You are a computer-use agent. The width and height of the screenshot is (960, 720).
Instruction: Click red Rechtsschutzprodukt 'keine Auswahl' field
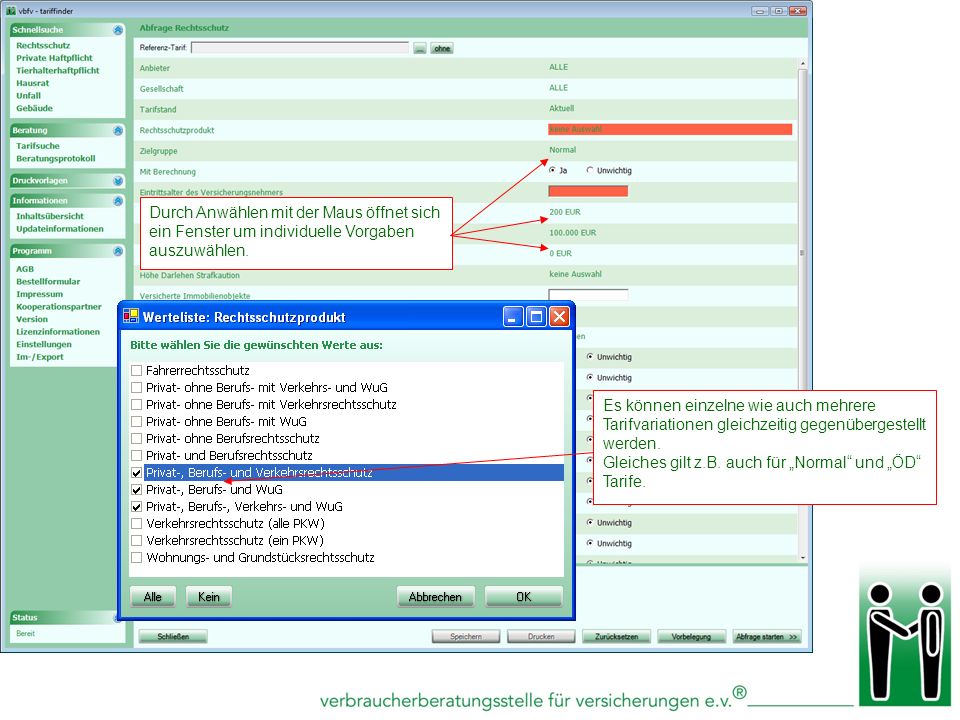[670, 129]
